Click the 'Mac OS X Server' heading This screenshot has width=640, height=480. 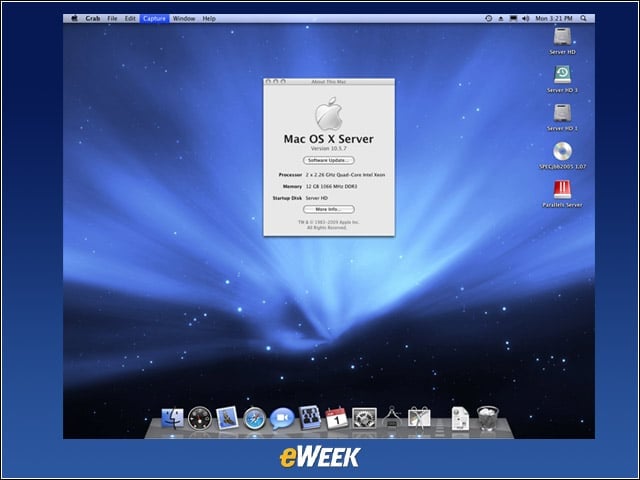(x=329, y=139)
